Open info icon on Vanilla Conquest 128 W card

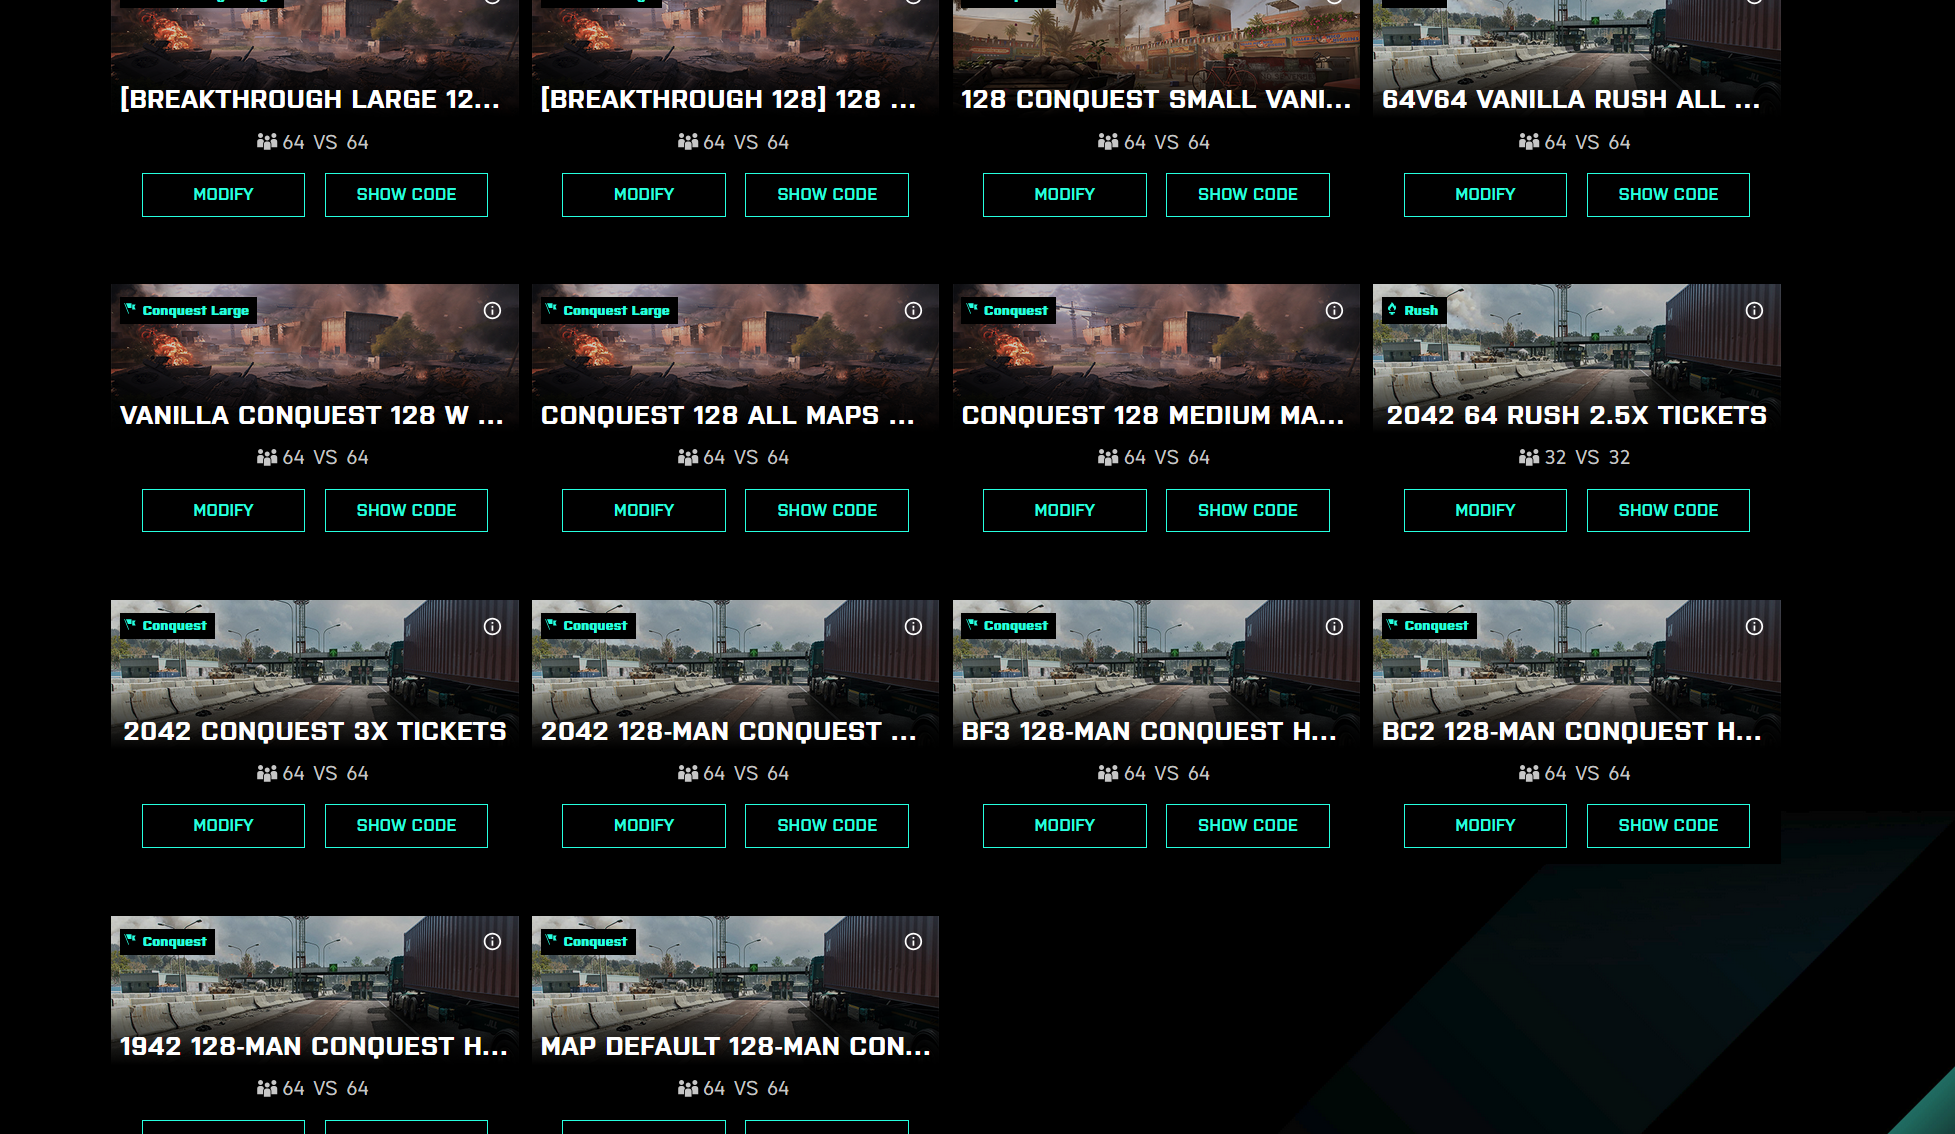pos(492,311)
